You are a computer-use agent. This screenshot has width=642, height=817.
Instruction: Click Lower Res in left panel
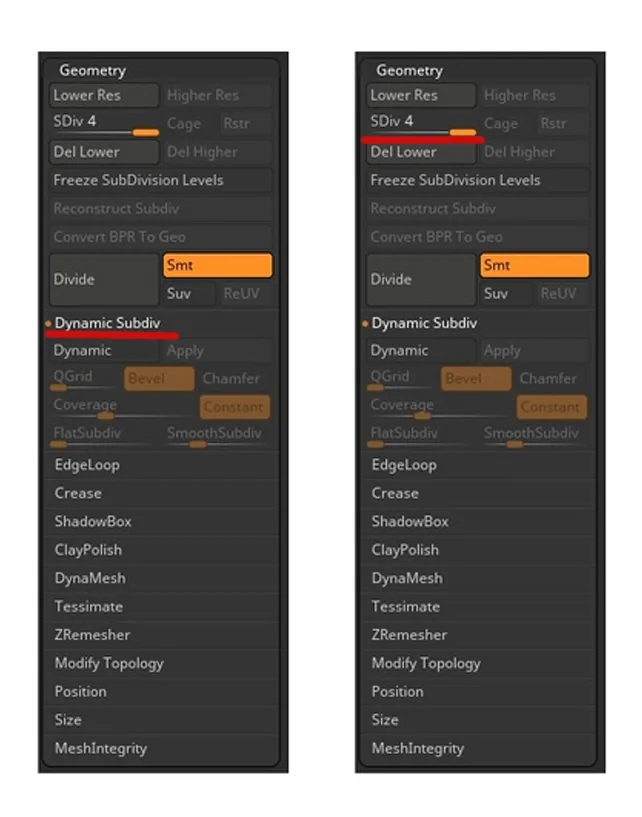click(x=104, y=95)
